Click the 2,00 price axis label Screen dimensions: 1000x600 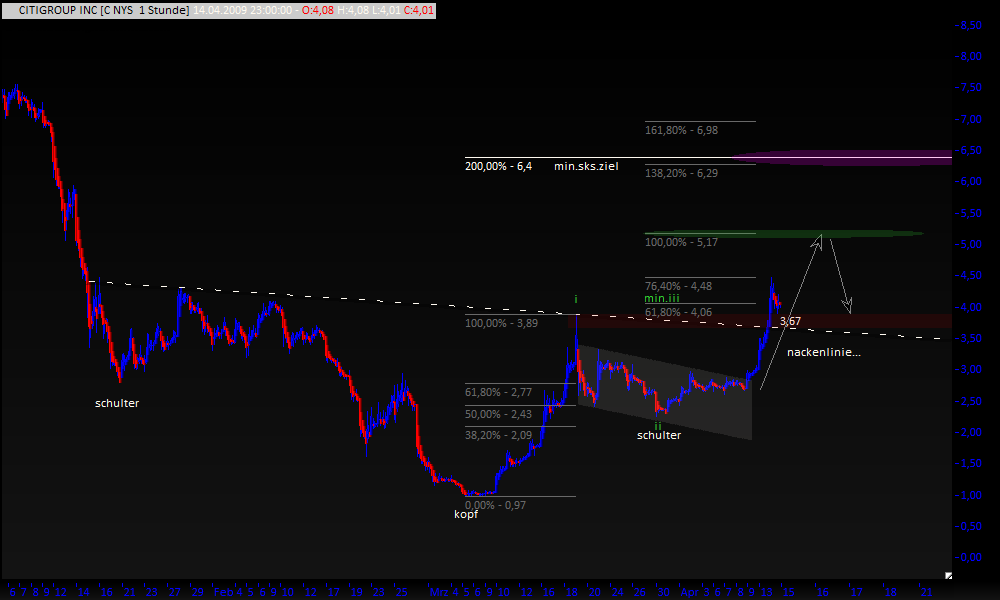point(969,432)
